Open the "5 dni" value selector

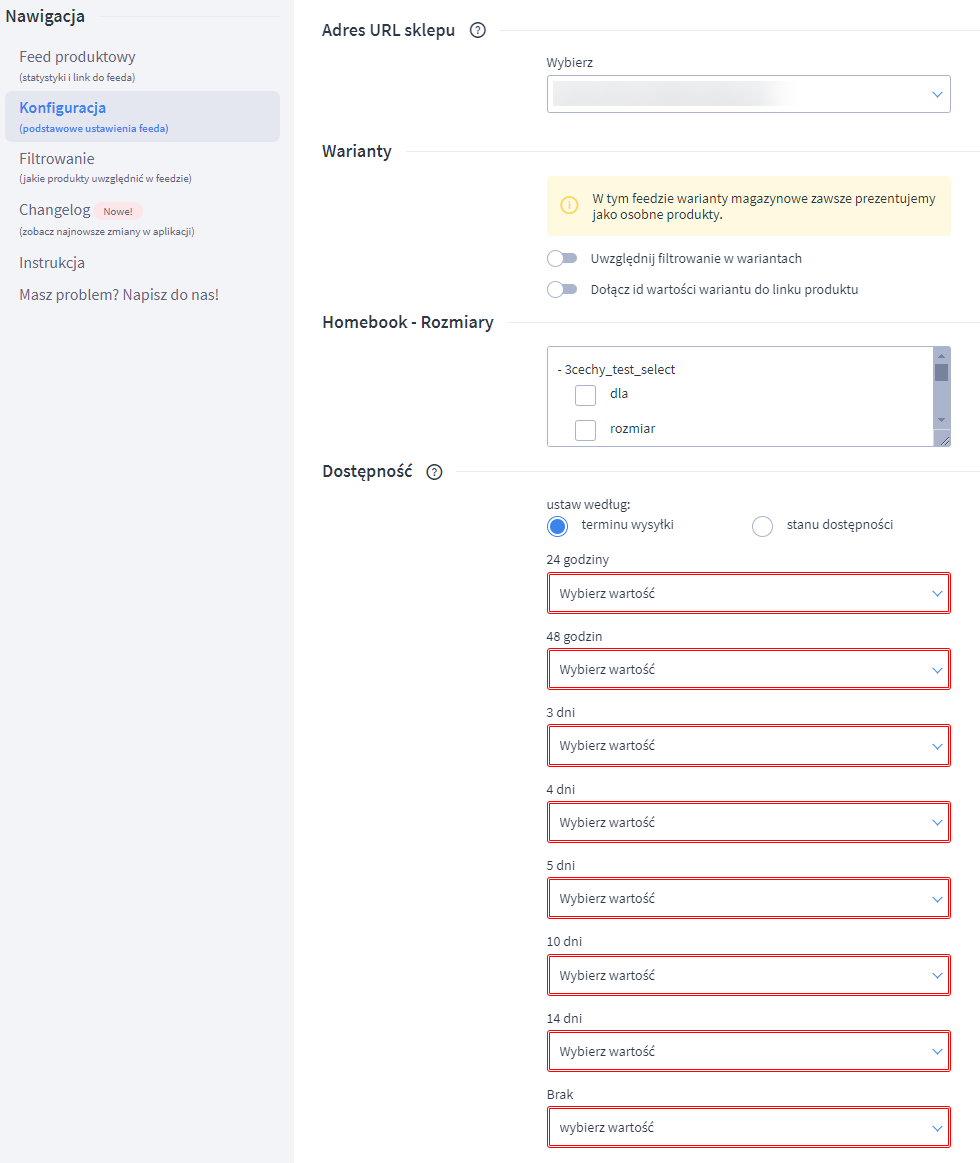click(x=748, y=898)
